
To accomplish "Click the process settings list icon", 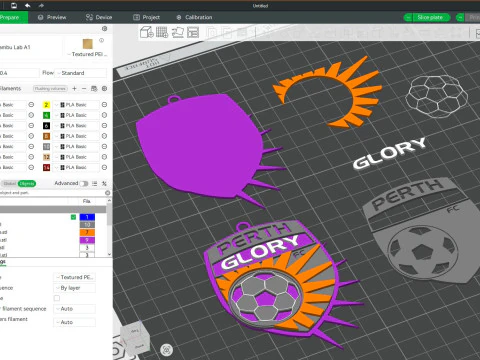I will tap(95, 183).
